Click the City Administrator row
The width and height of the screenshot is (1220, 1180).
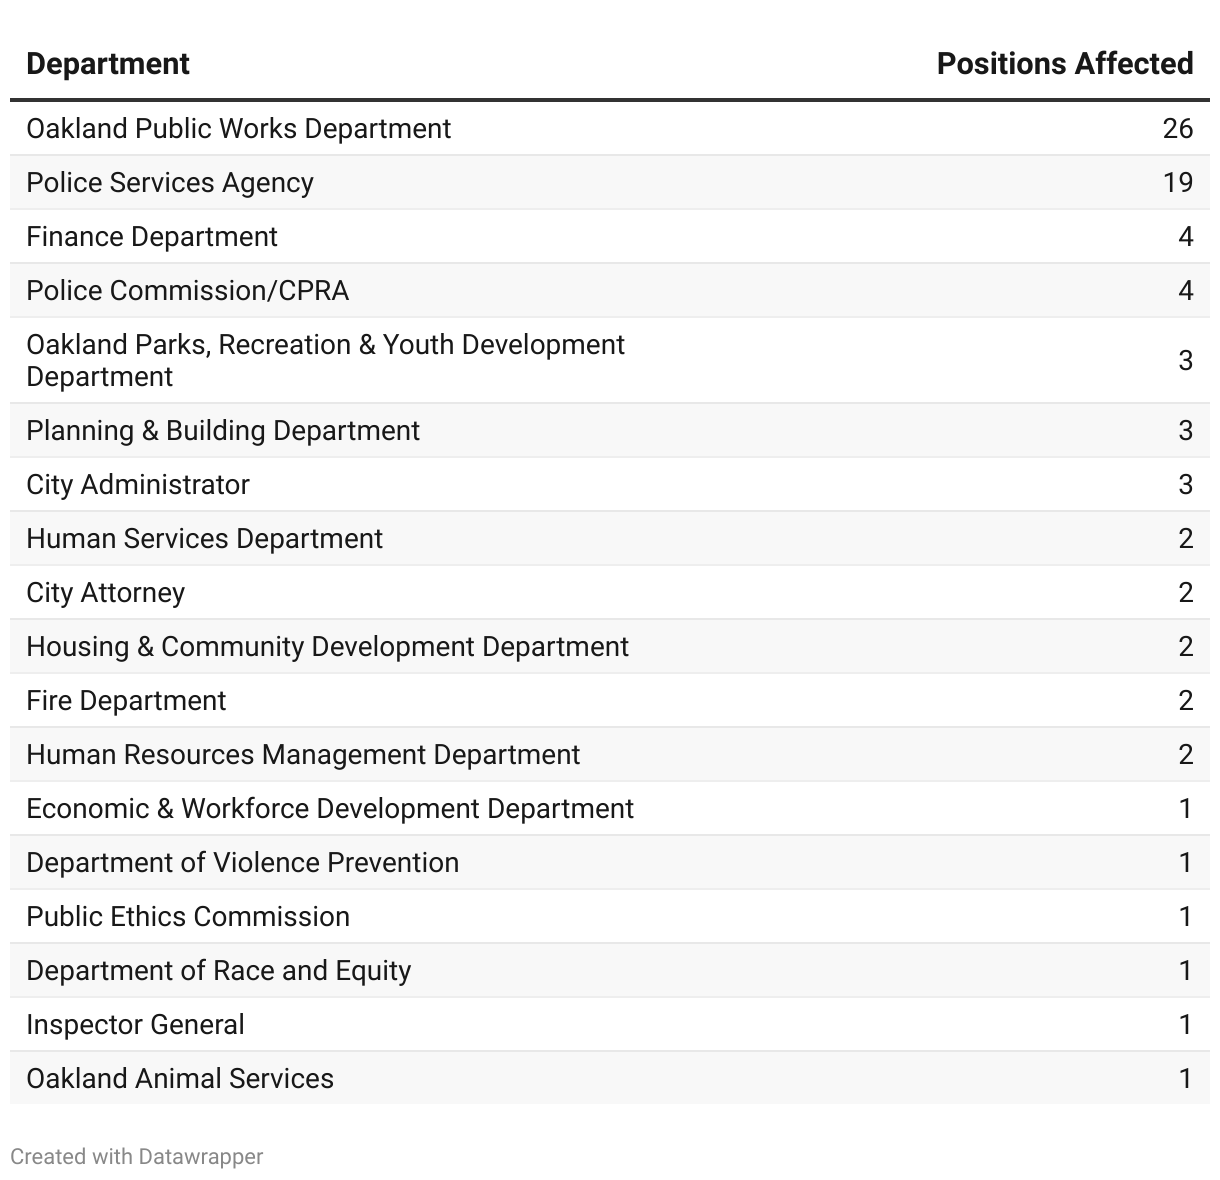610,484
